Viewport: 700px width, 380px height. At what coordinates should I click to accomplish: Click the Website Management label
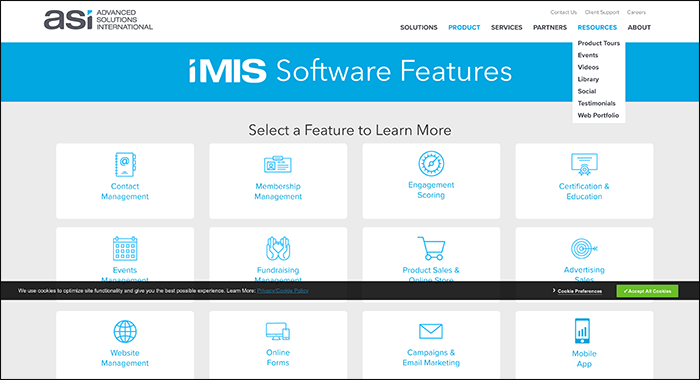125,358
